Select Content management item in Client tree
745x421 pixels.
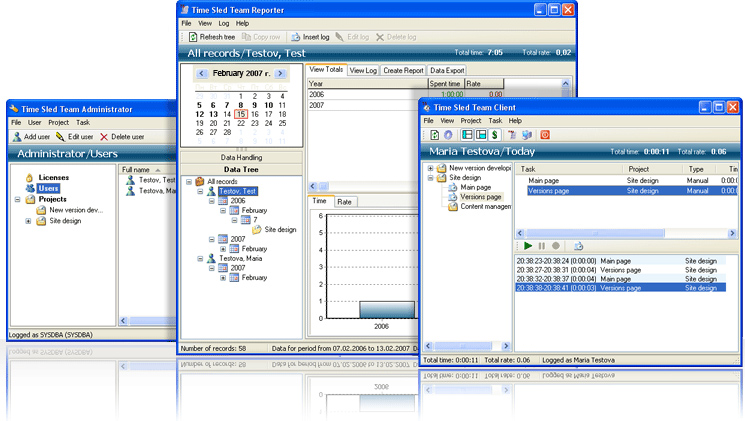coord(486,206)
